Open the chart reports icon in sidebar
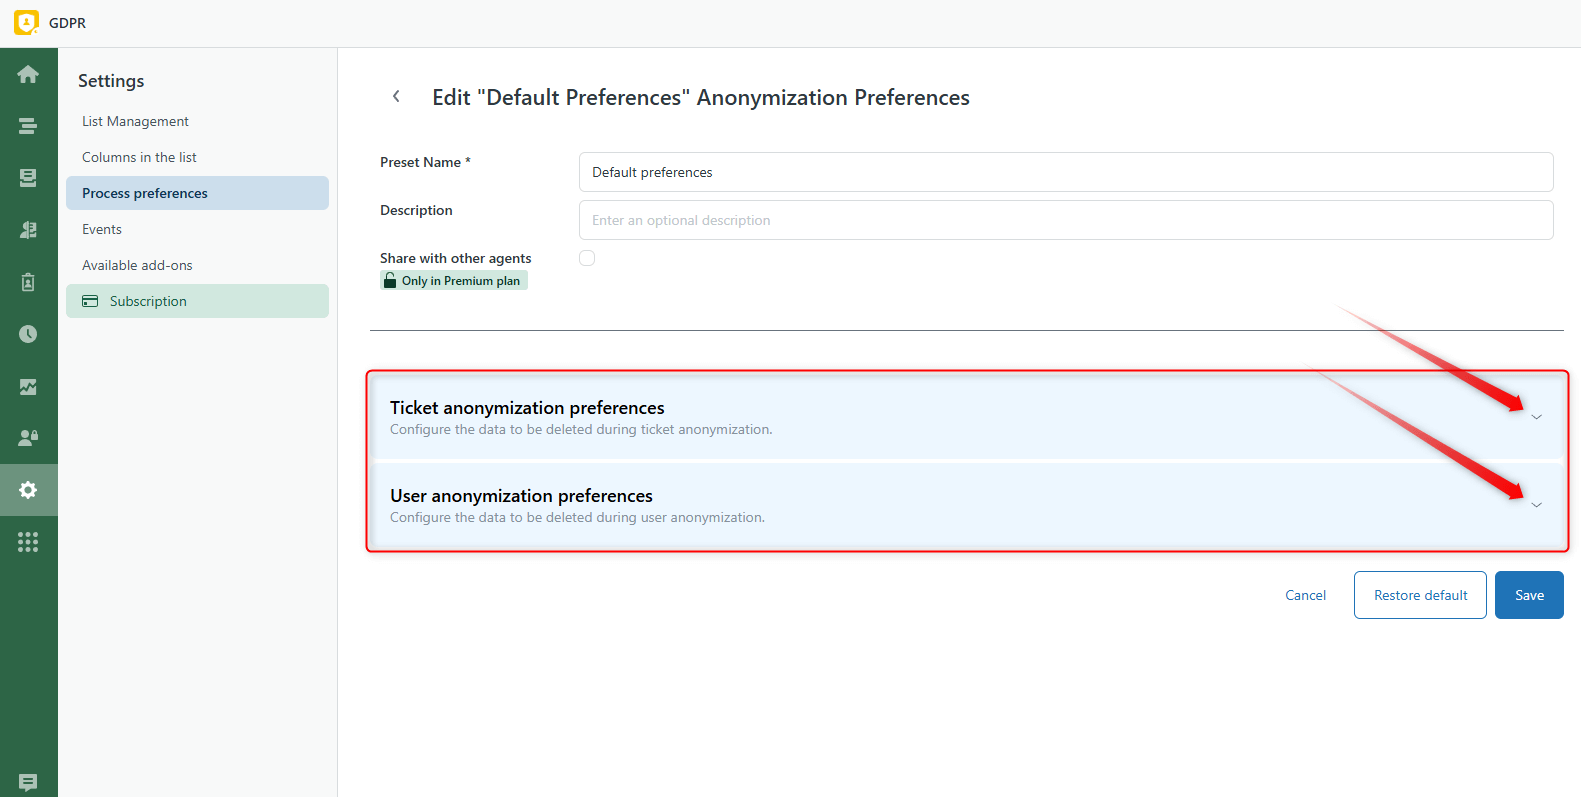The image size is (1581, 797). [x=28, y=386]
